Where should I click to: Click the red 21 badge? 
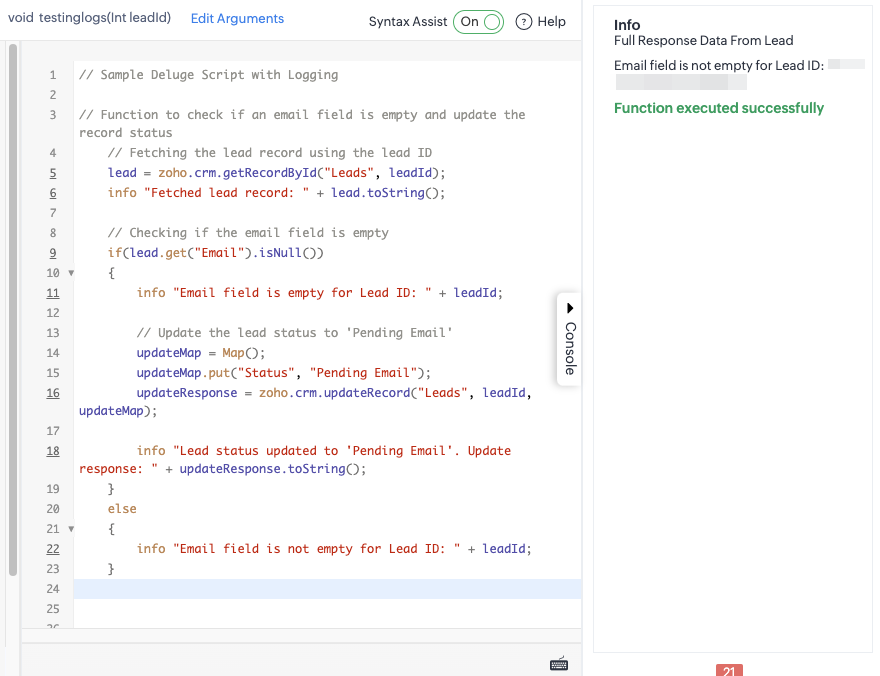729,670
